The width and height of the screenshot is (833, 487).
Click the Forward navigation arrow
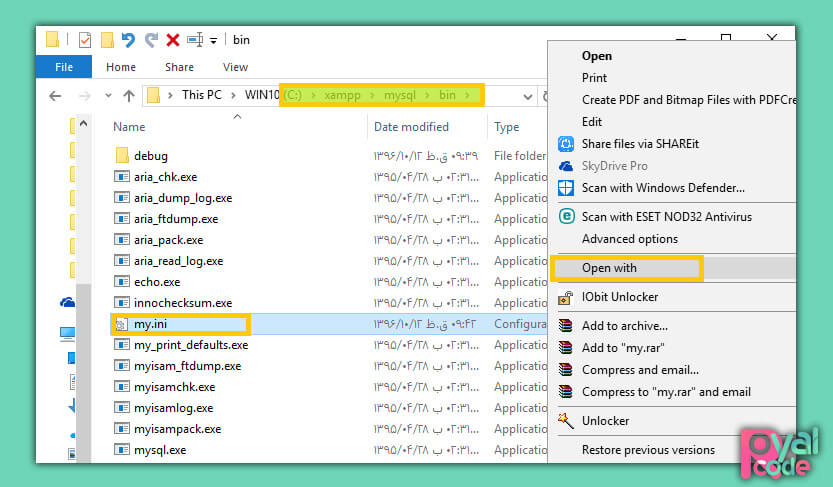click(x=84, y=96)
